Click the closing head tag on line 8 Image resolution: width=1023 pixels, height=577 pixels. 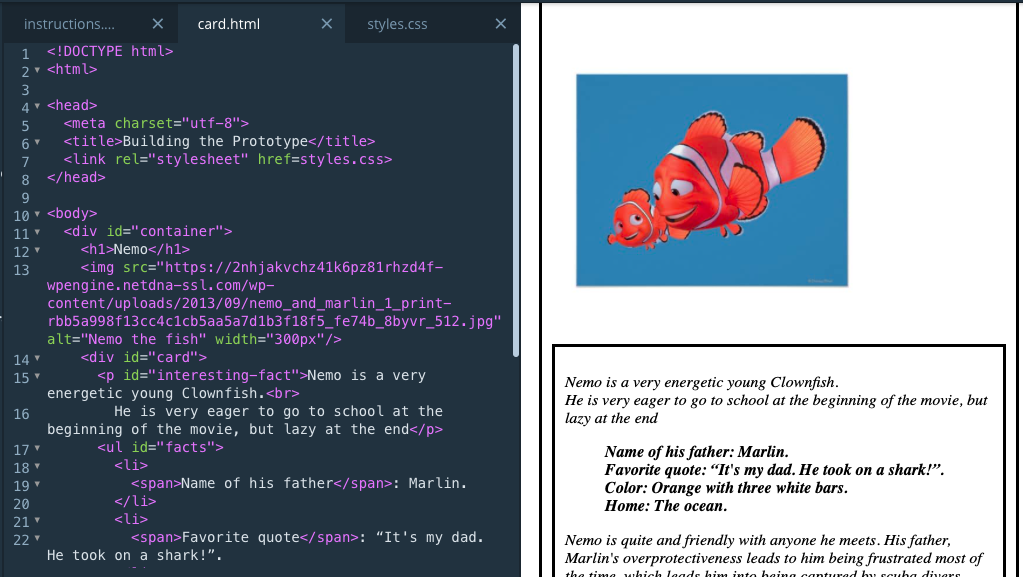tap(76, 177)
